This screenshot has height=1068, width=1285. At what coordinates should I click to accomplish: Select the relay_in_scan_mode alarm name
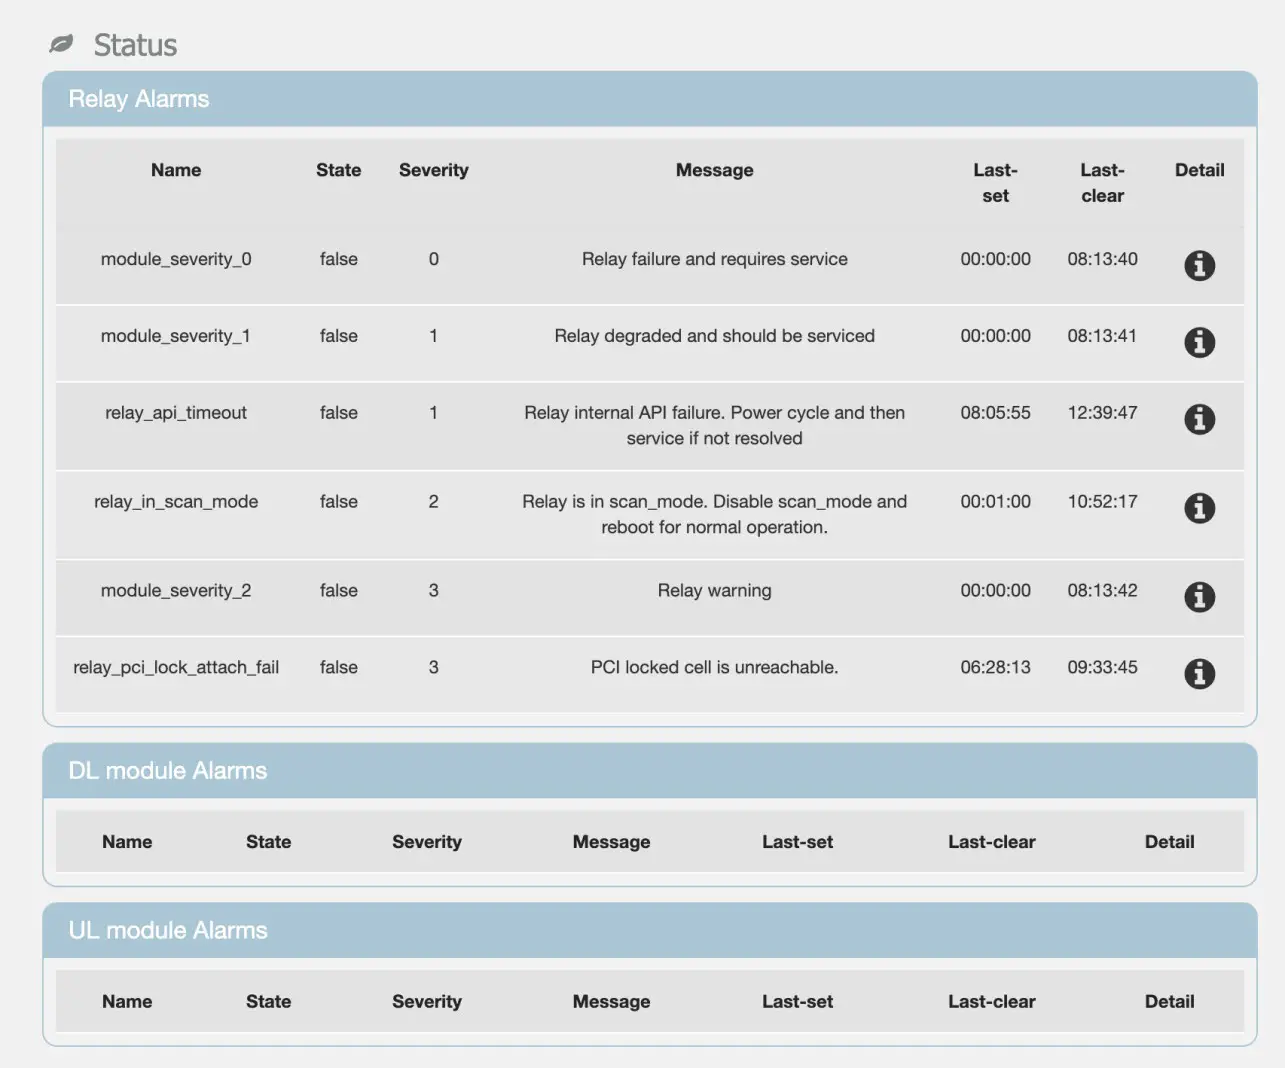pyautogui.click(x=176, y=502)
